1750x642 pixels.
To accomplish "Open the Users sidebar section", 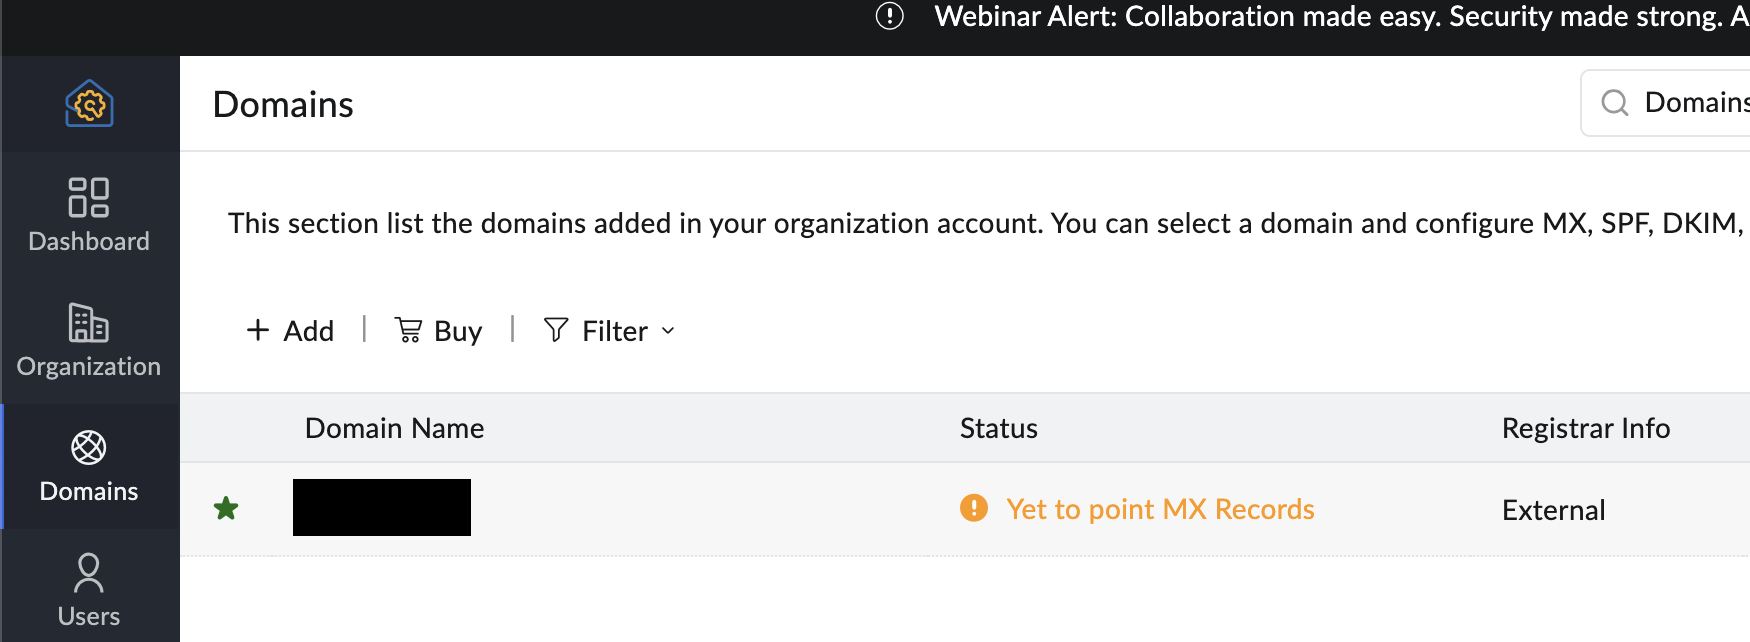I will (89, 590).
